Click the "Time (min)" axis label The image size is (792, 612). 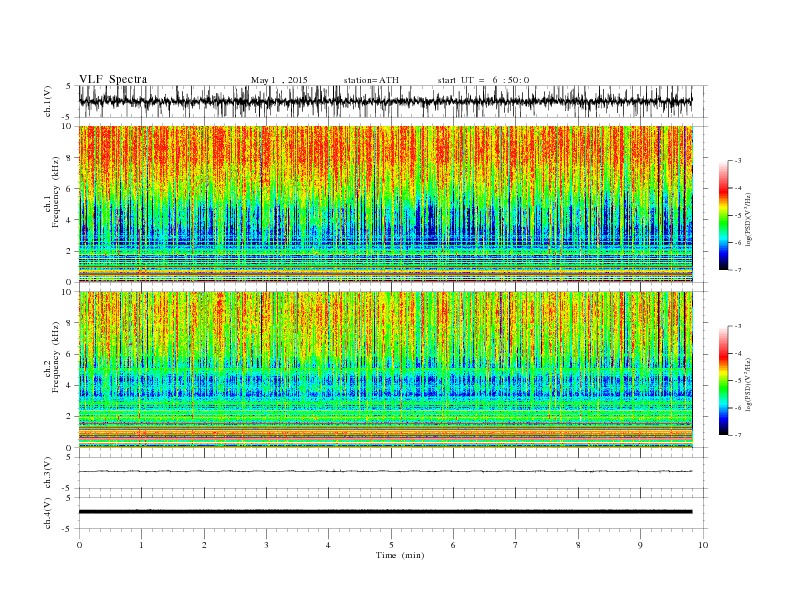(400, 555)
